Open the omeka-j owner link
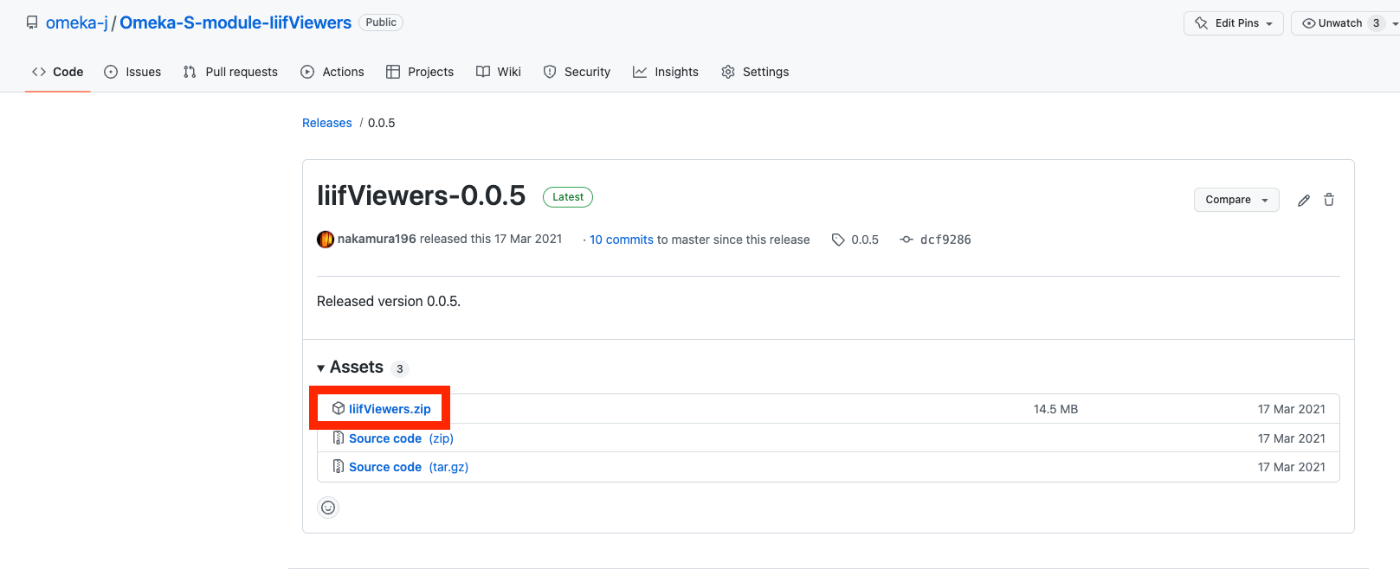 click(x=77, y=22)
